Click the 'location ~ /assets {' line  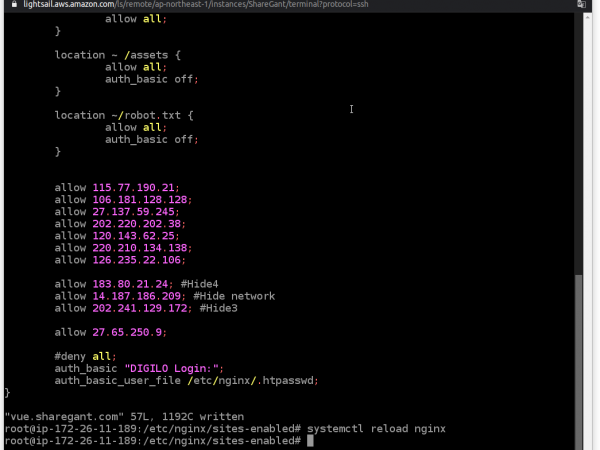[118, 55]
